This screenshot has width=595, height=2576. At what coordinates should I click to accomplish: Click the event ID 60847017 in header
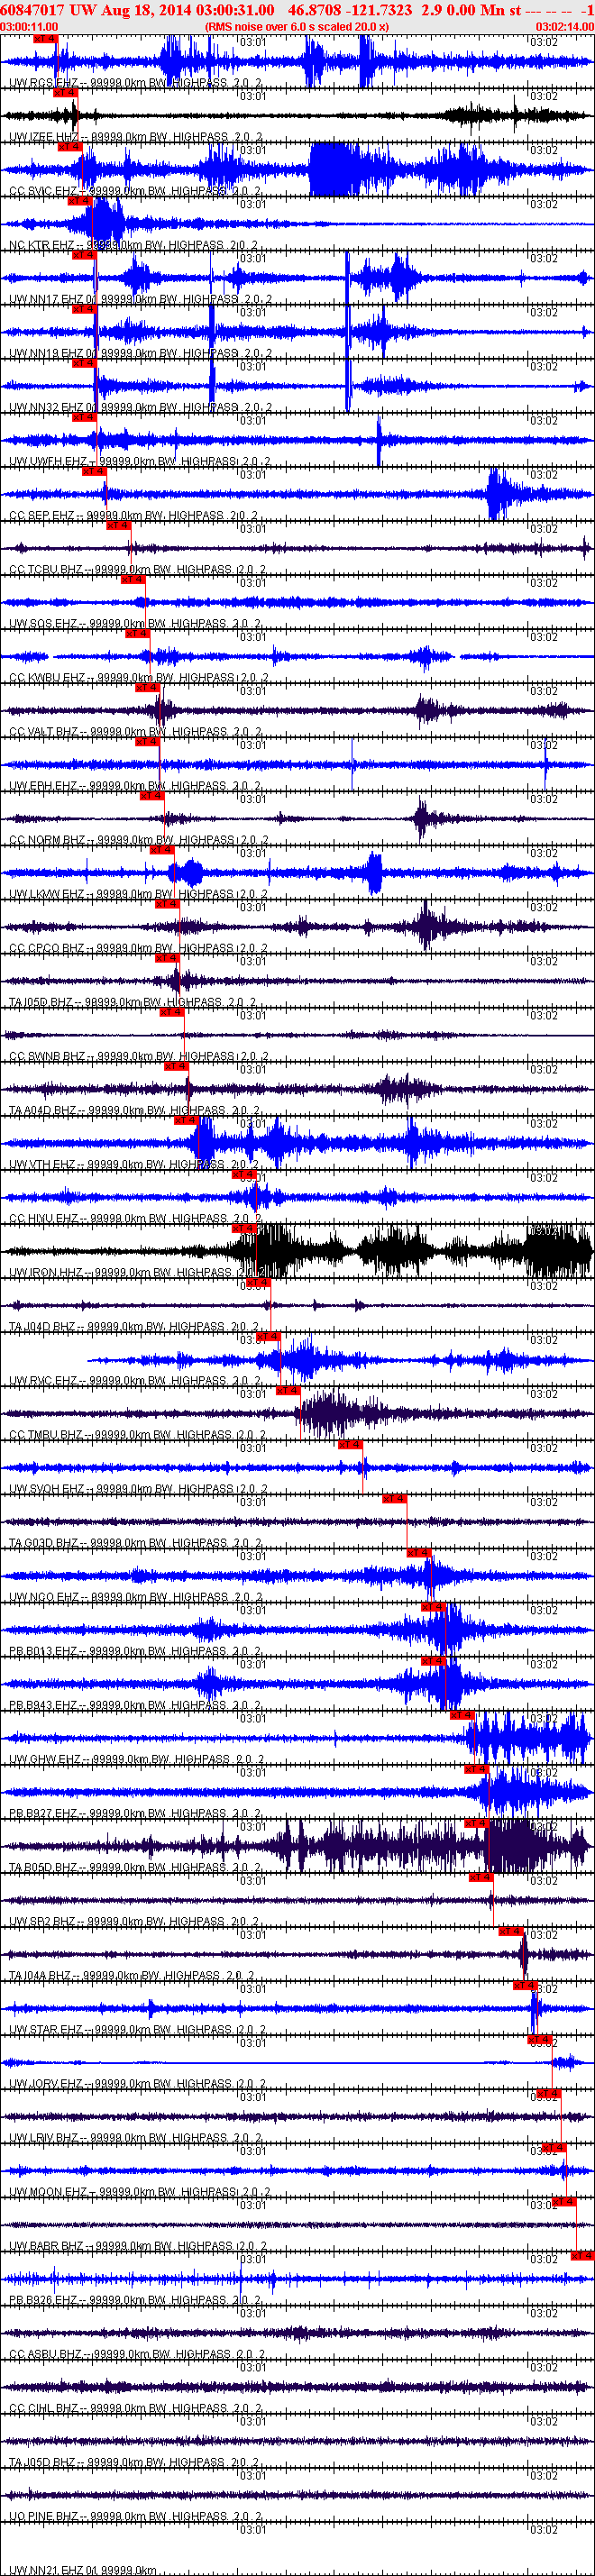33,9
